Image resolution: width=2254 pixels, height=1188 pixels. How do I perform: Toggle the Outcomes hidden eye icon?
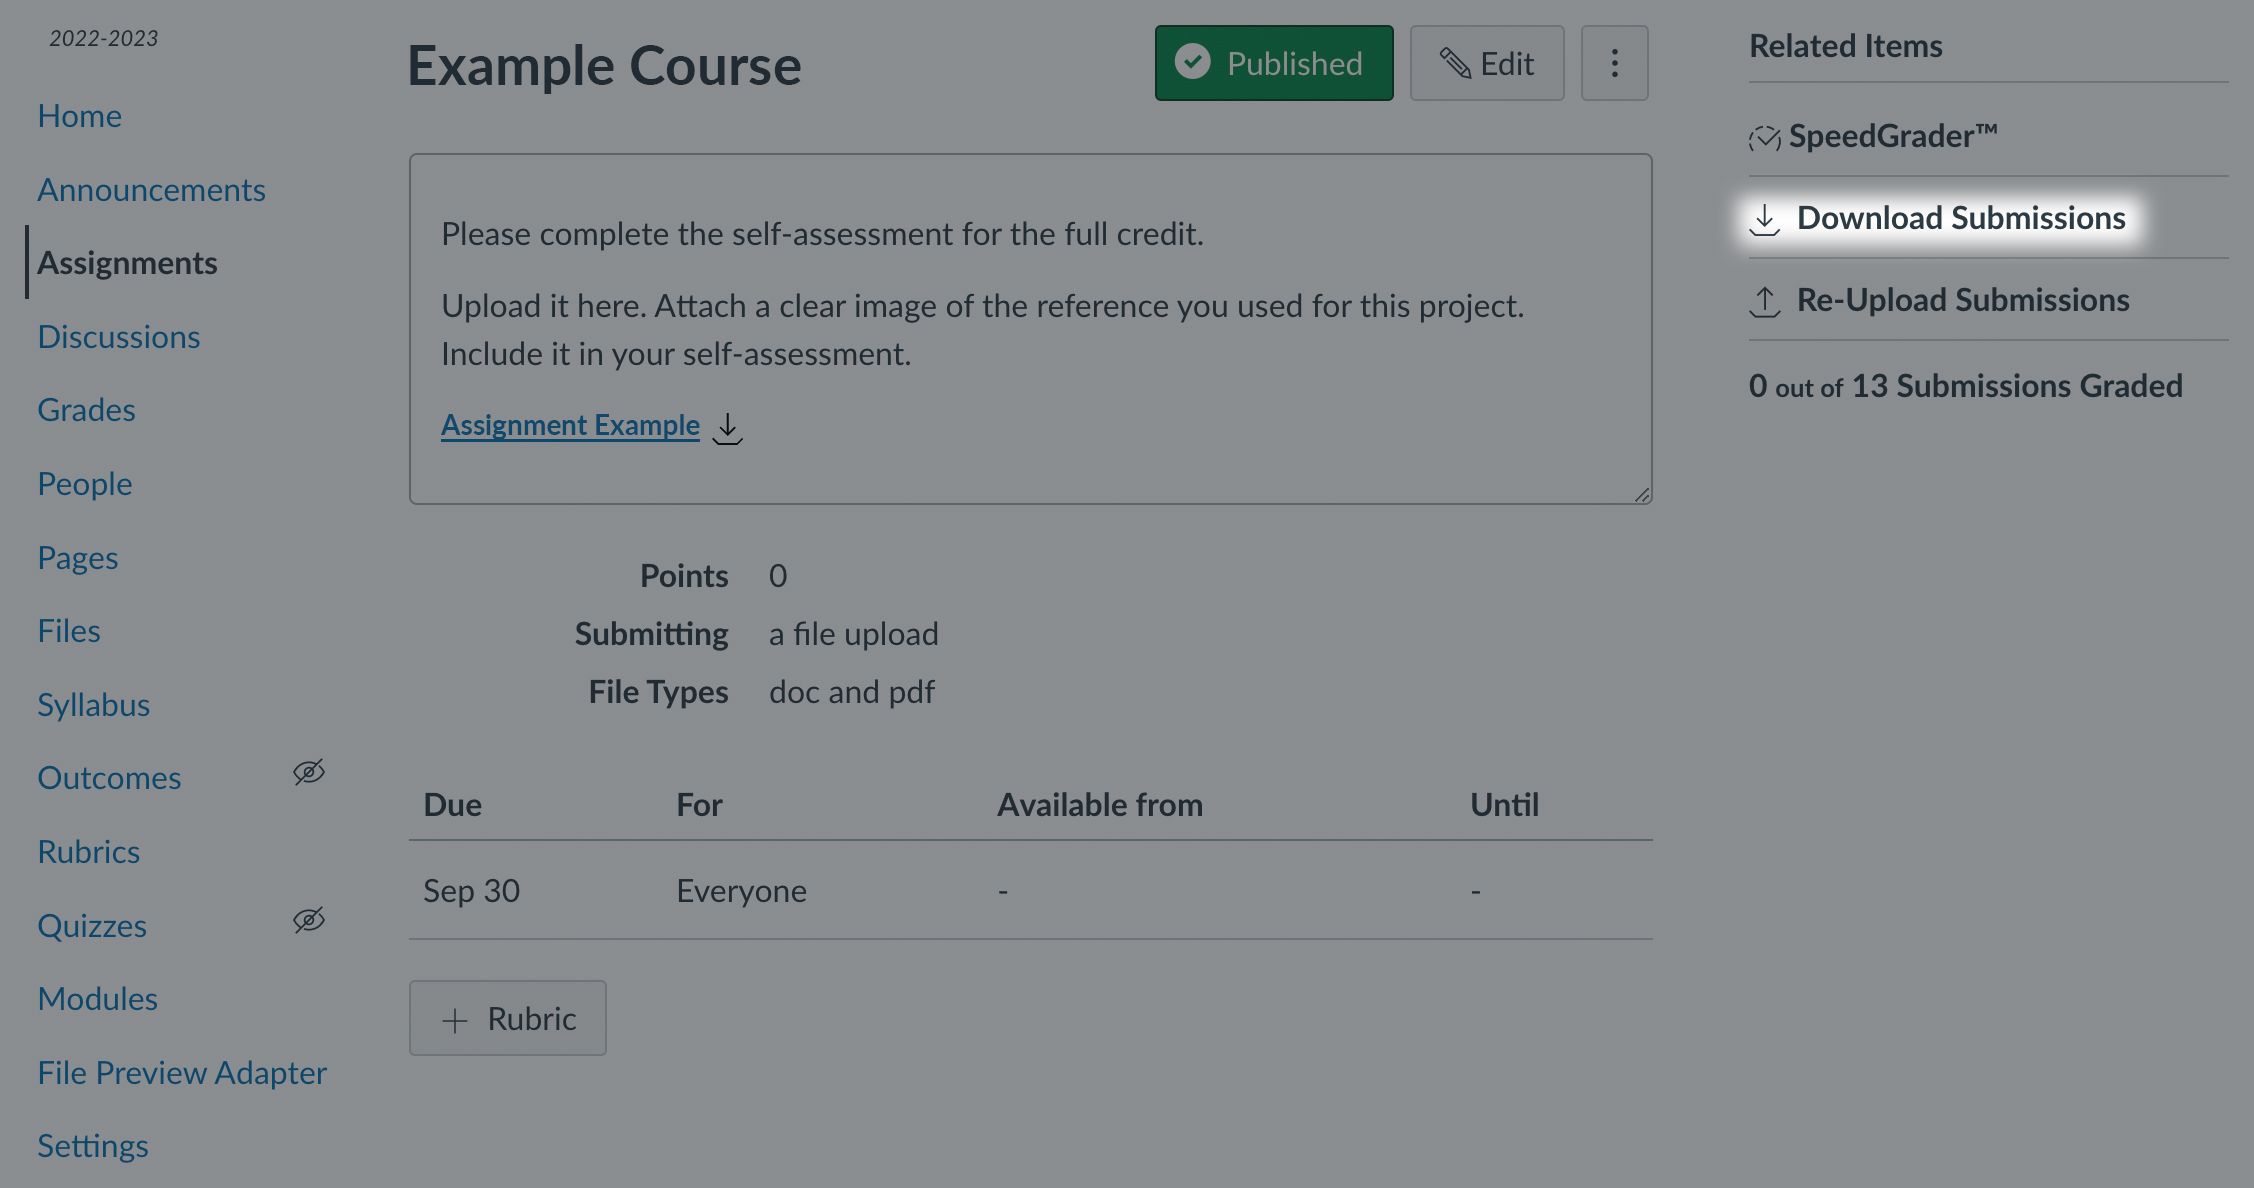coord(309,773)
